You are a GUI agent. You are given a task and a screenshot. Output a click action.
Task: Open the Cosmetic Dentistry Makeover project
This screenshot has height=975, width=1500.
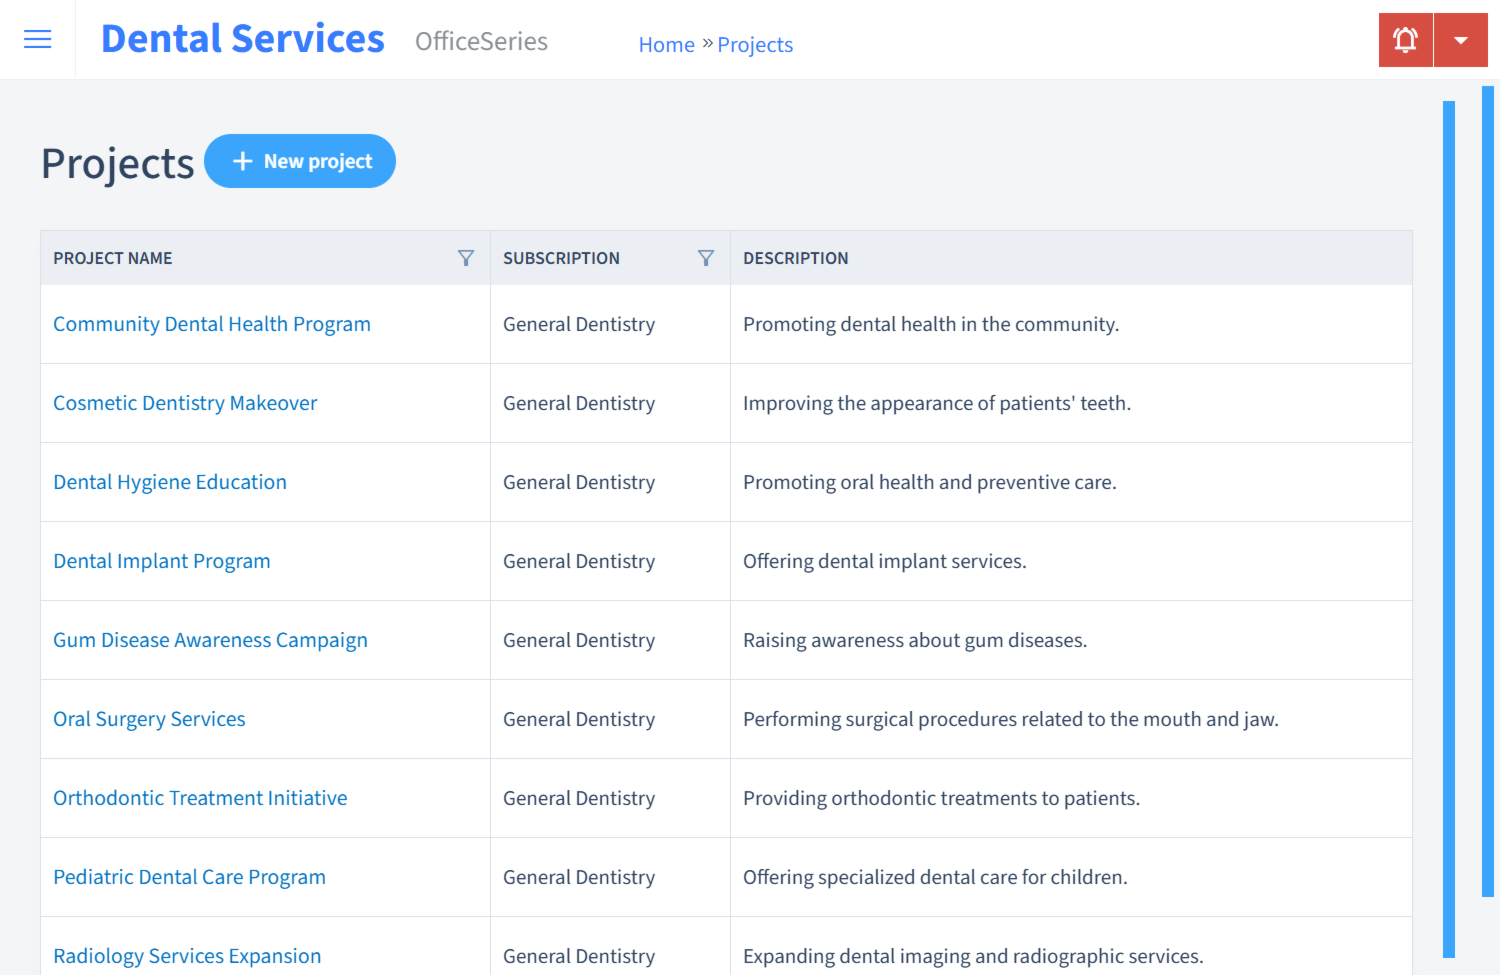[x=185, y=403]
